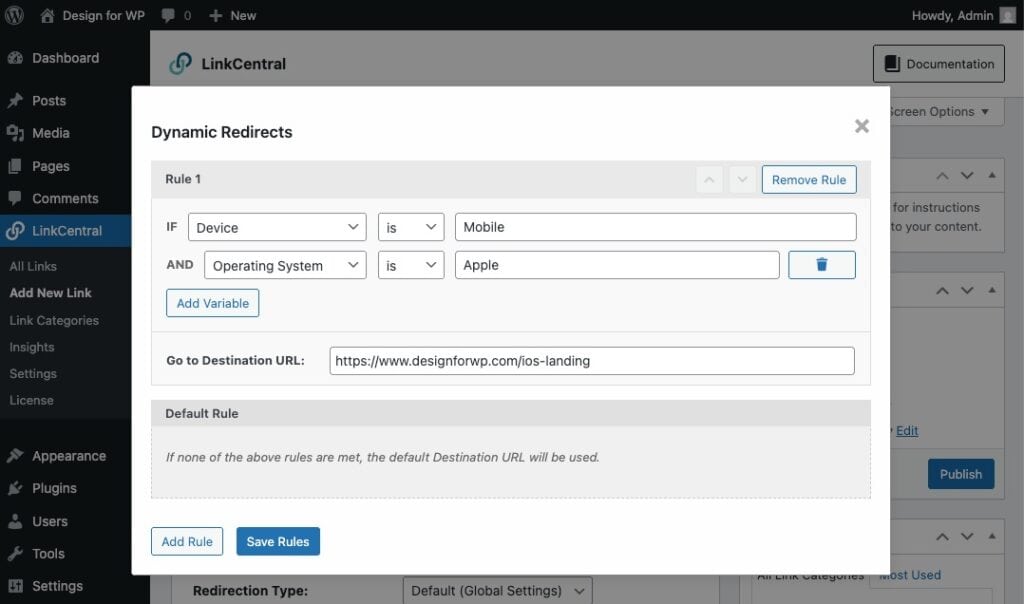Viewport: 1024px width, 604px height.
Task: Click the Admin avatar in top bar
Action: click(1007, 15)
